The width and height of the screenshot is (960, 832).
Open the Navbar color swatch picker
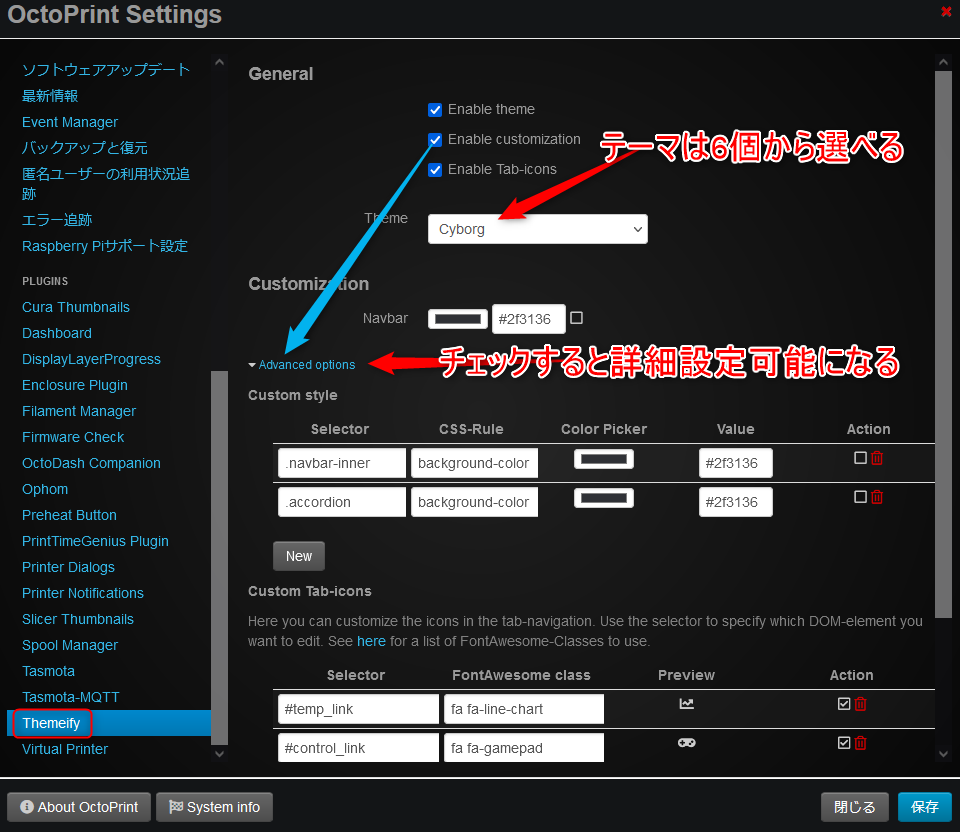(458, 318)
